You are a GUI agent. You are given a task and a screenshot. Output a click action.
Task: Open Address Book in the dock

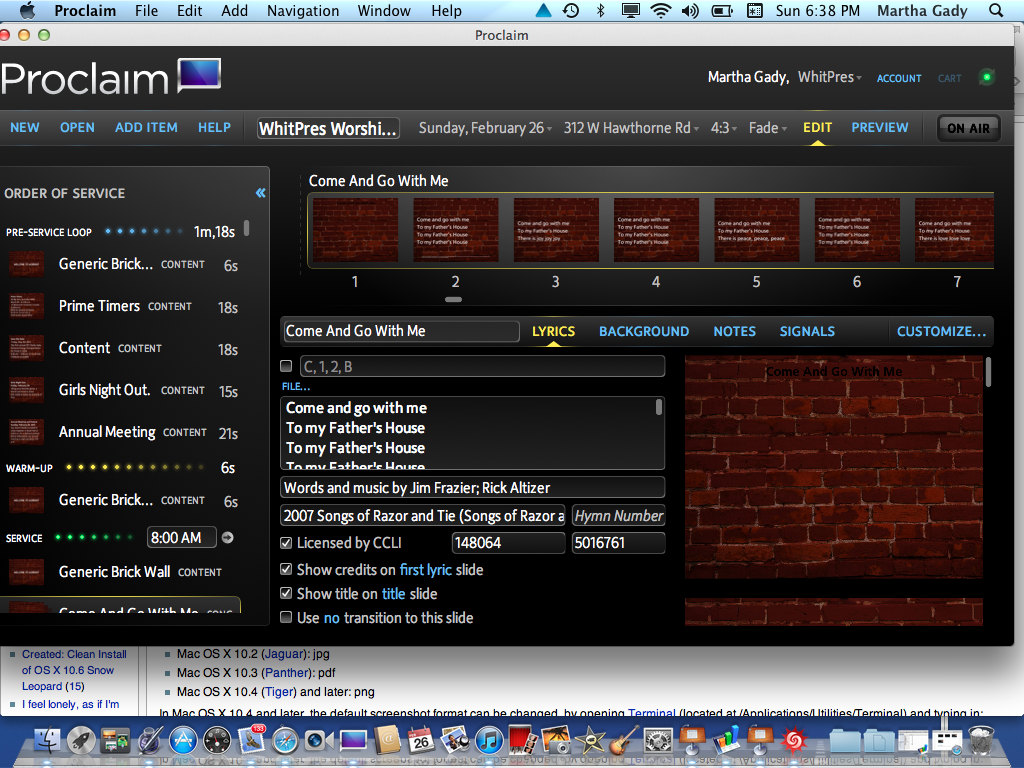[x=387, y=741]
